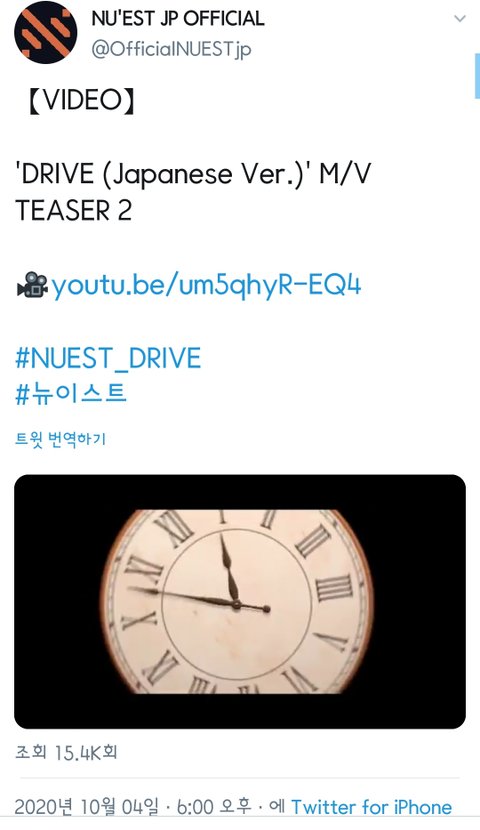Viewport: 480px width, 830px height.
Task: Open the NU'EST JP OFFICIAL profile avatar
Action: (x=46, y=32)
